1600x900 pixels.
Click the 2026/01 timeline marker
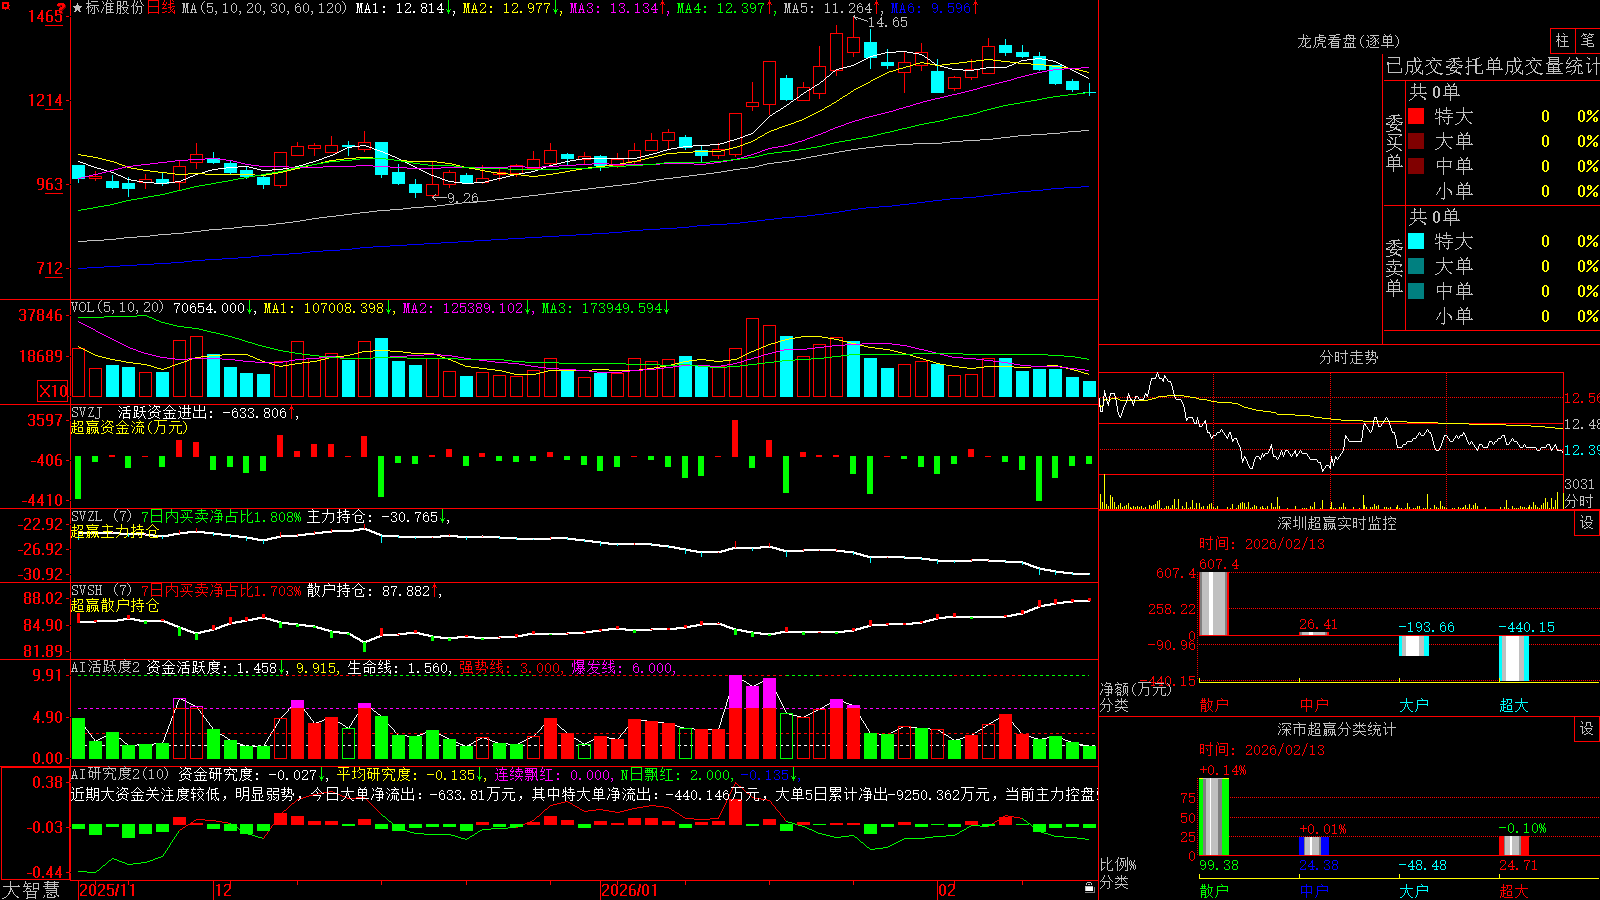tap(630, 890)
